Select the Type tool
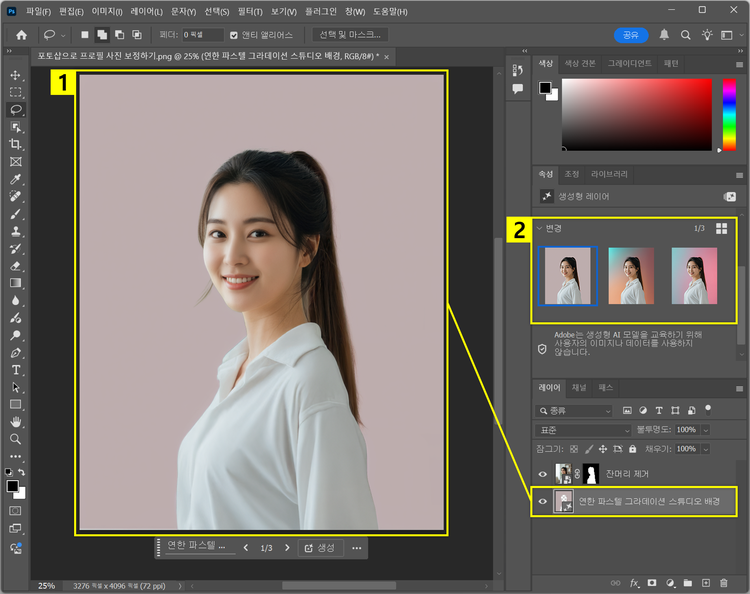 (x=15, y=370)
